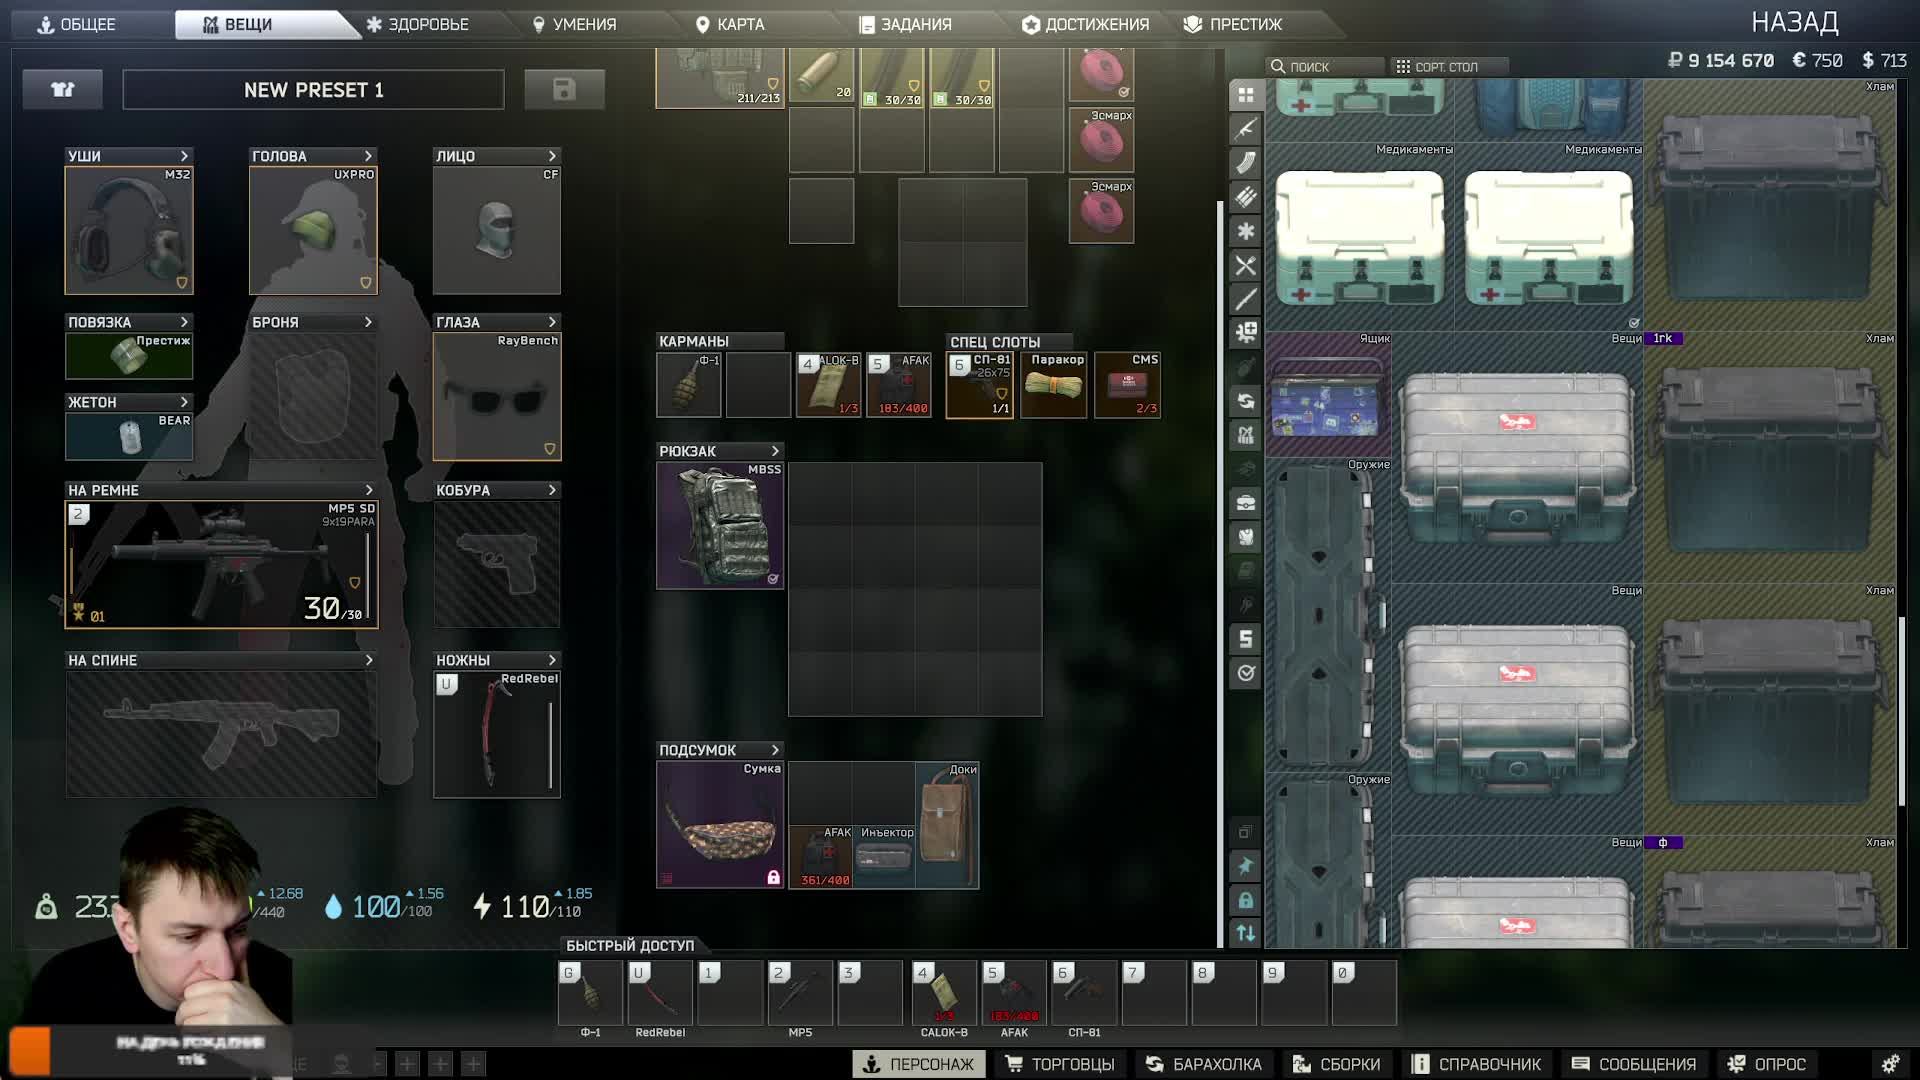Open the ЗАДАНИЯ tab
The width and height of the screenshot is (1920, 1080).
click(x=905, y=24)
